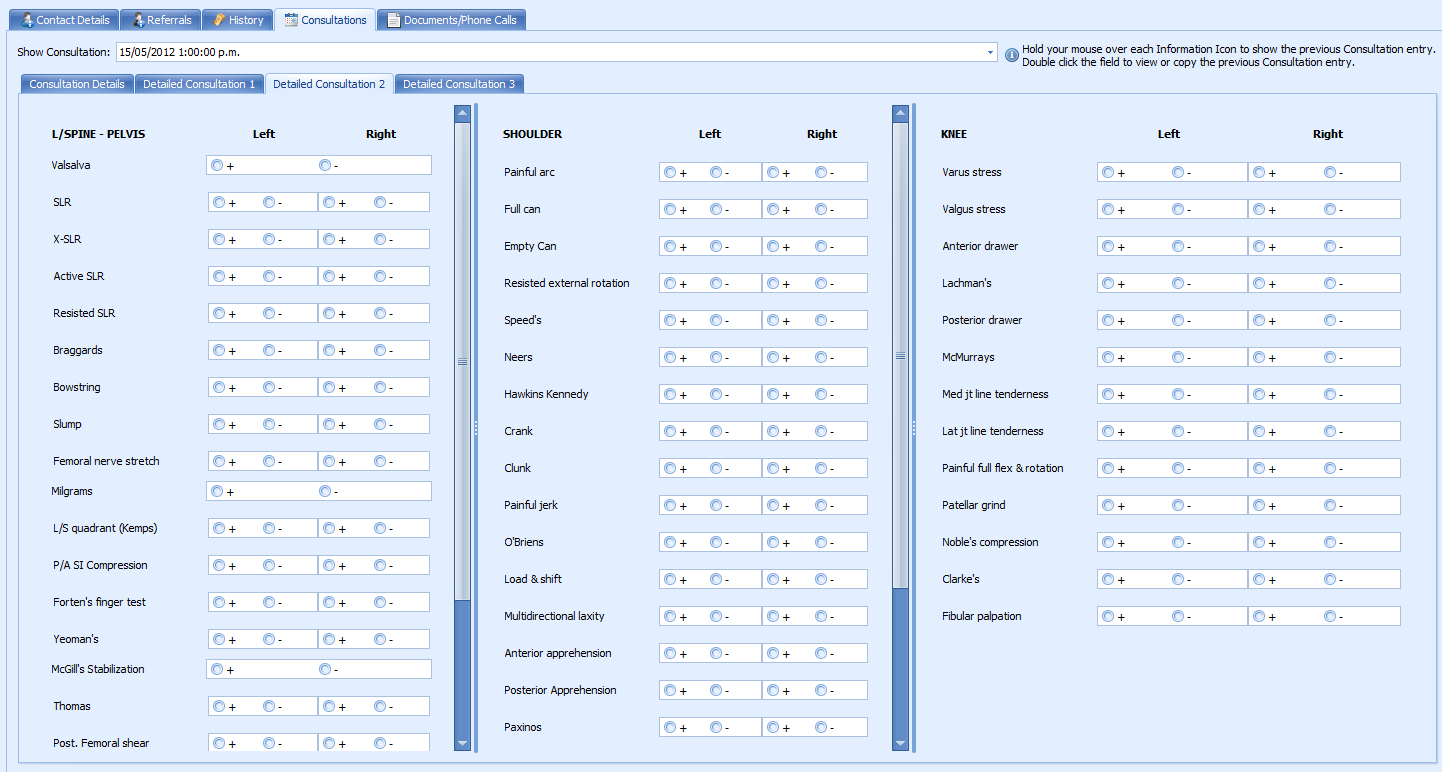Click L/Spine panel scroll down arrow
Image resolution: width=1442 pixels, height=772 pixels.
462,743
